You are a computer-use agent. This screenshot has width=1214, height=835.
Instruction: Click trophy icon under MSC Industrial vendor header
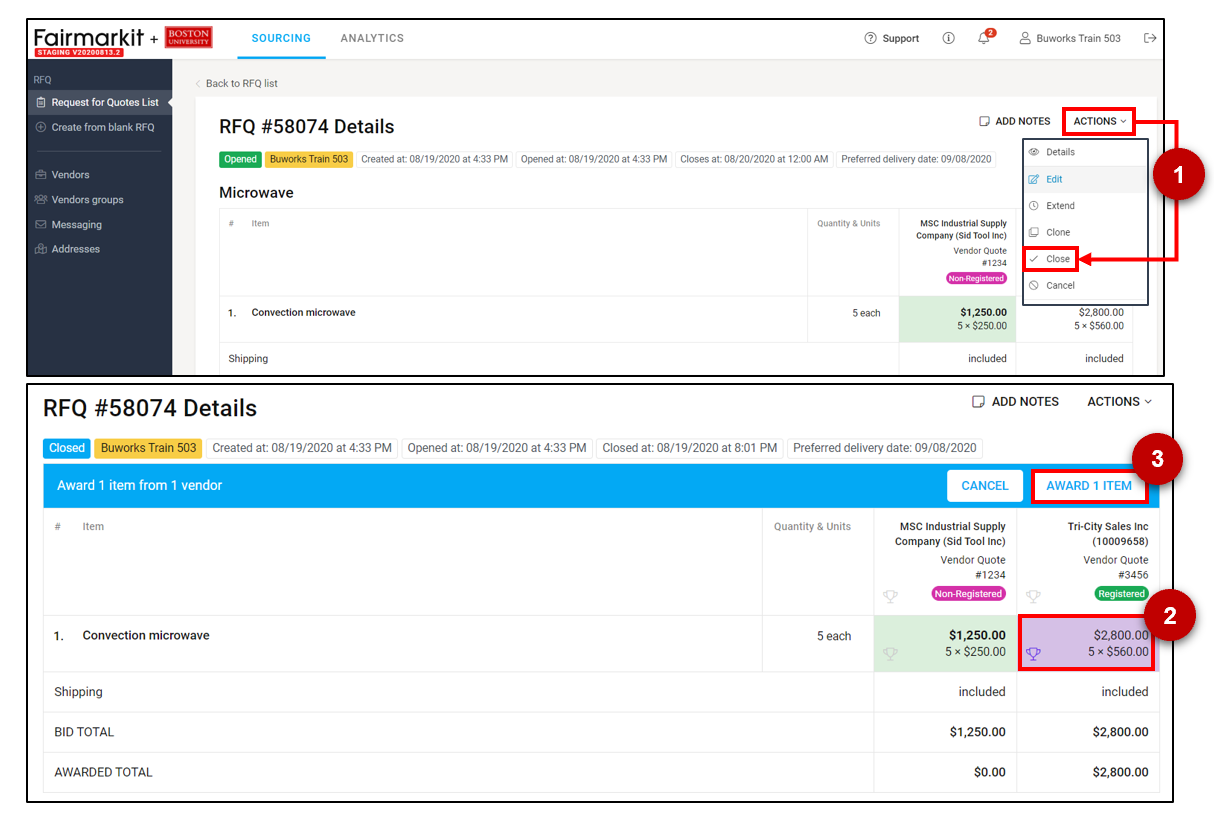pyautogui.click(x=890, y=596)
